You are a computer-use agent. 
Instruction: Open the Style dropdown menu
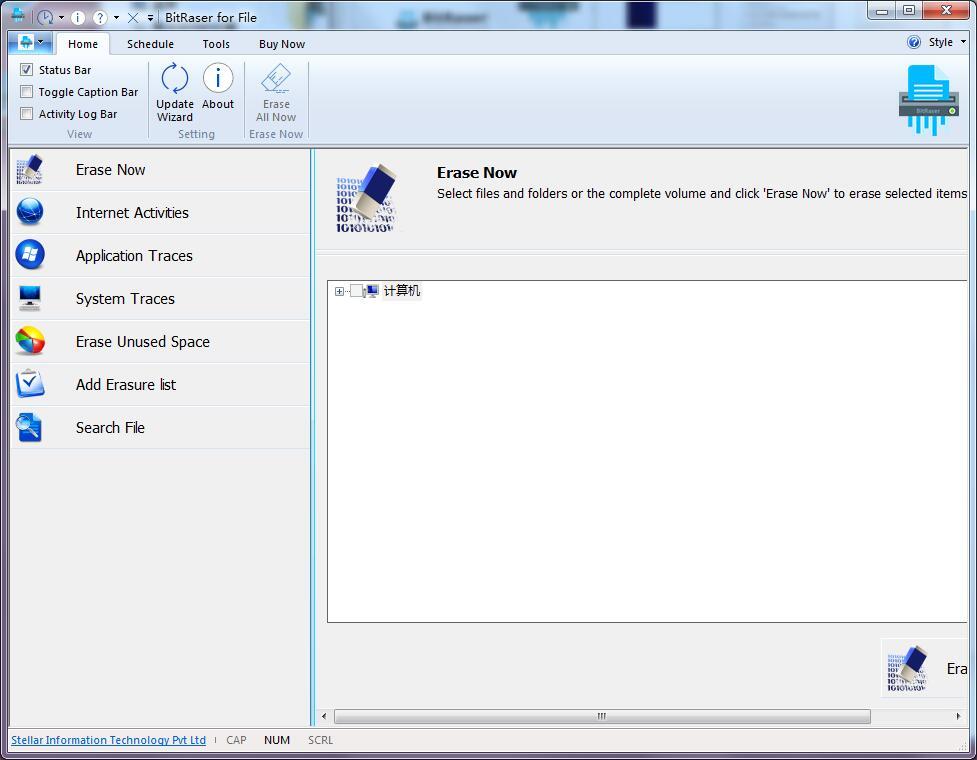(x=947, y=42)
